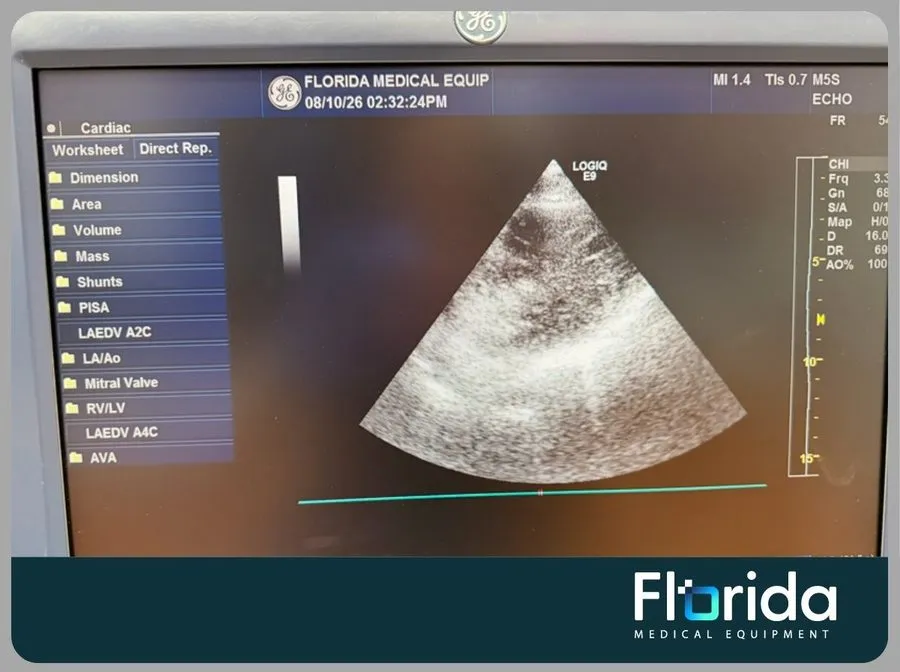Click the M5S probe label
Image resolution: width=900 pixels, height=672 pixels.
point(826,80)
